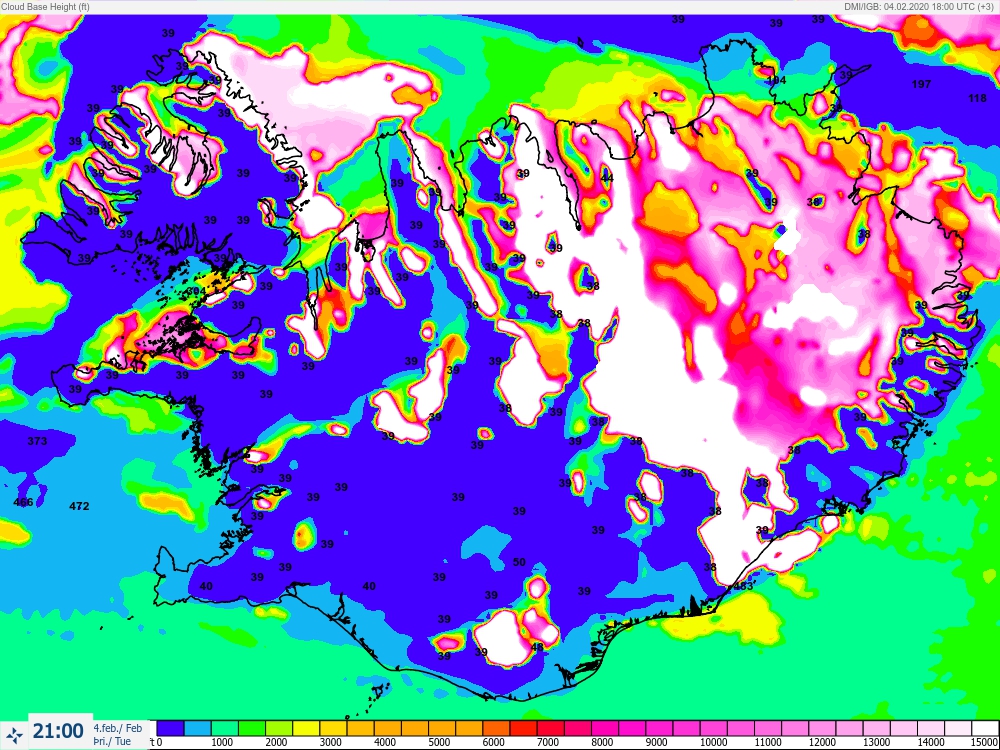Click the 3000 legend scale label
Viewport: 1000px width, 750px height.
[330, 743]
